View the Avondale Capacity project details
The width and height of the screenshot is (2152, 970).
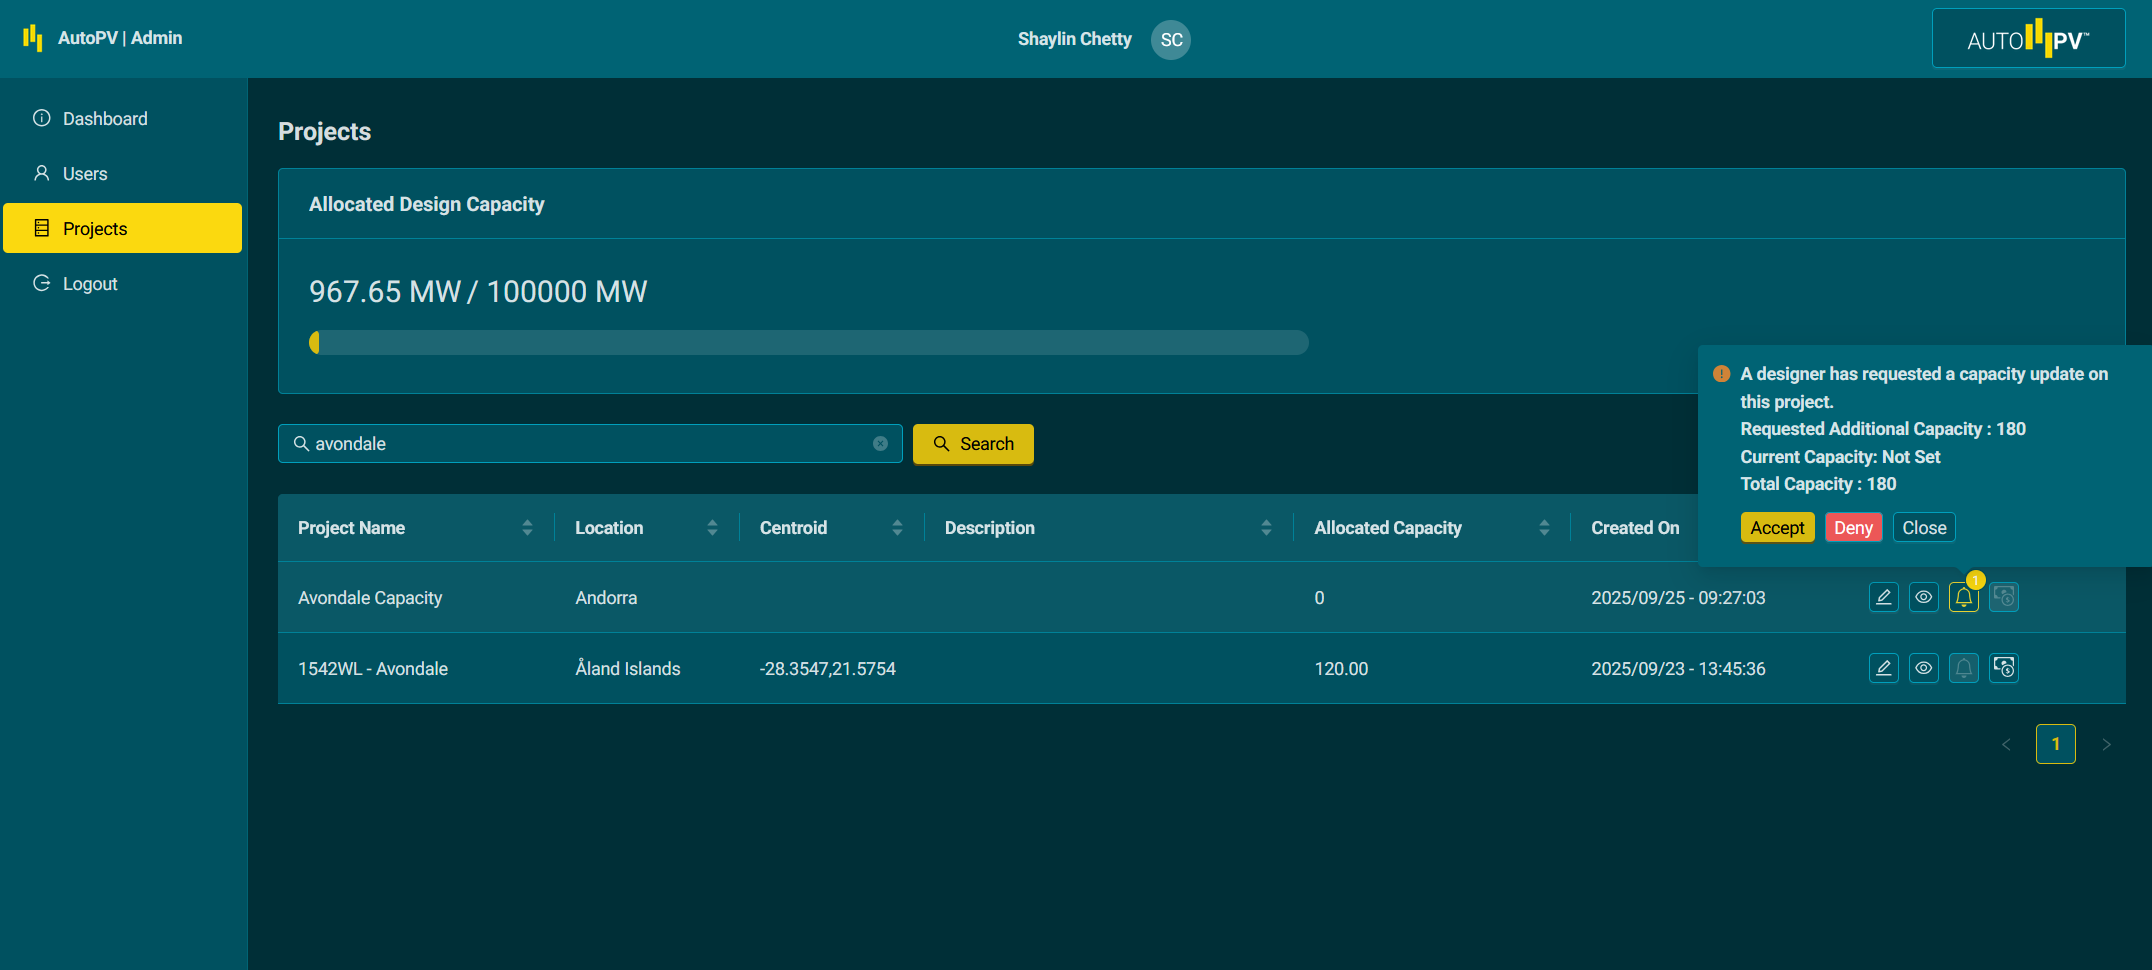[1923, 597]
